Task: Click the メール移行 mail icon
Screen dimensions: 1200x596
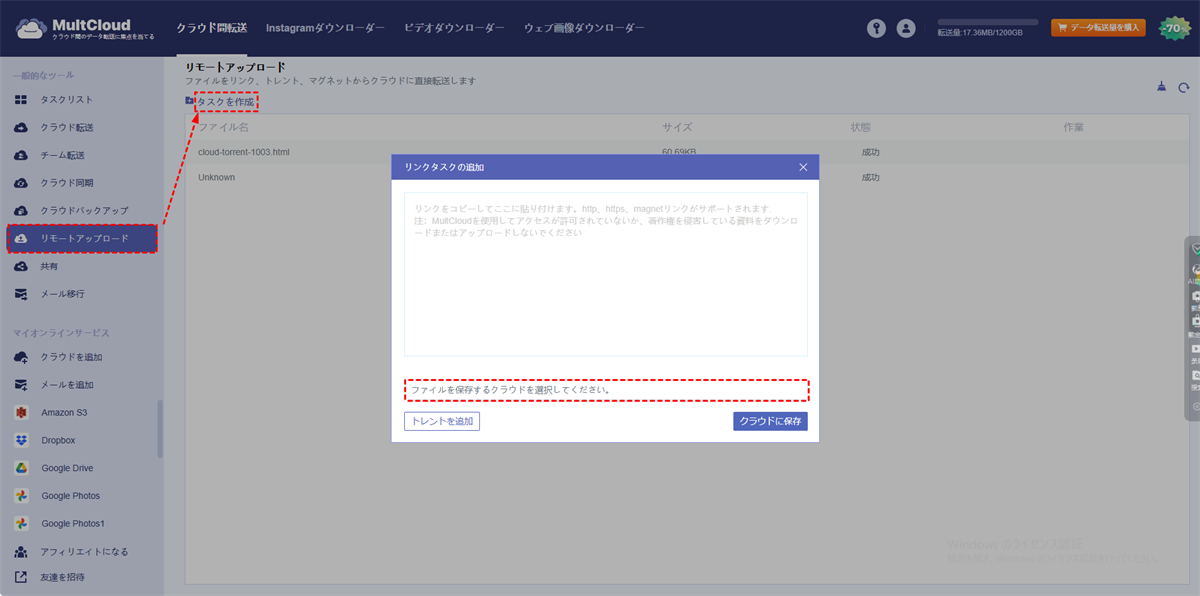Action: [x=20, y=295]
